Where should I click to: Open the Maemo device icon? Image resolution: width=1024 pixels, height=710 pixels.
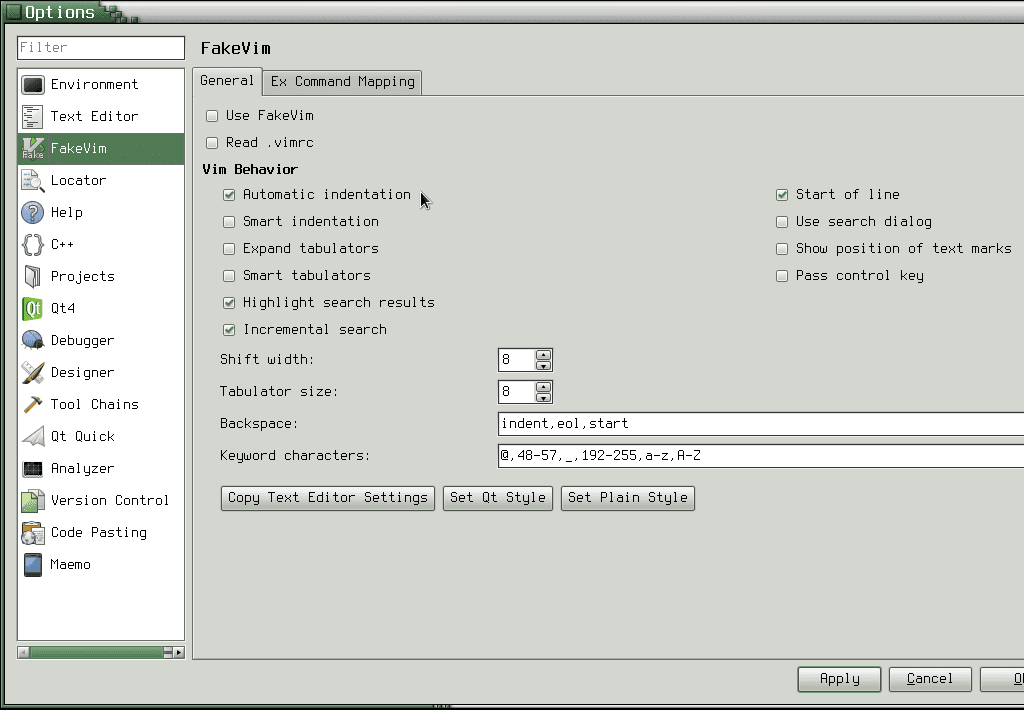click(33, 564)
